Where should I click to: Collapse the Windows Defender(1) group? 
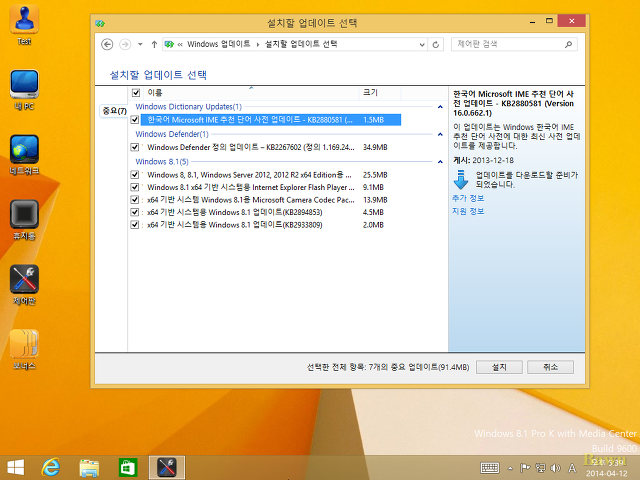pyautogui.click(x=440, y=134)
